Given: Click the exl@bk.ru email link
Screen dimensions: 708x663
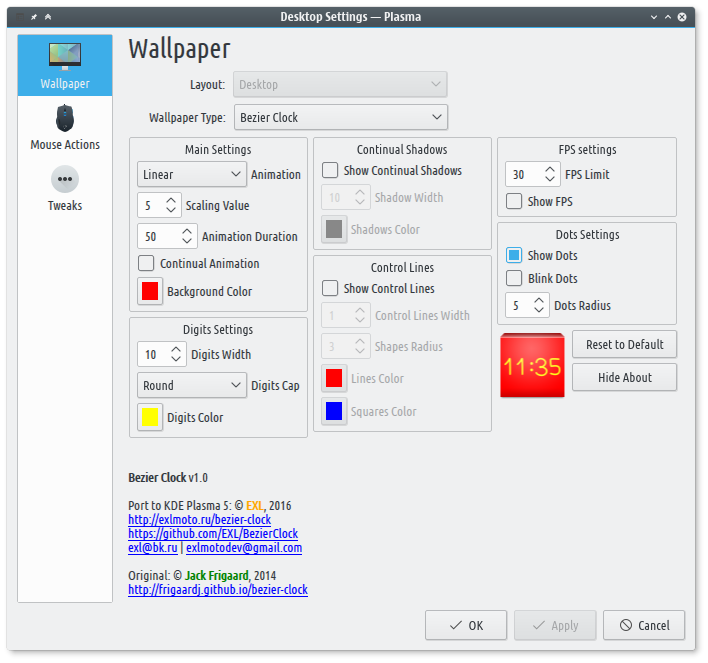Looking at the screenshot, I should coord(153,547).
